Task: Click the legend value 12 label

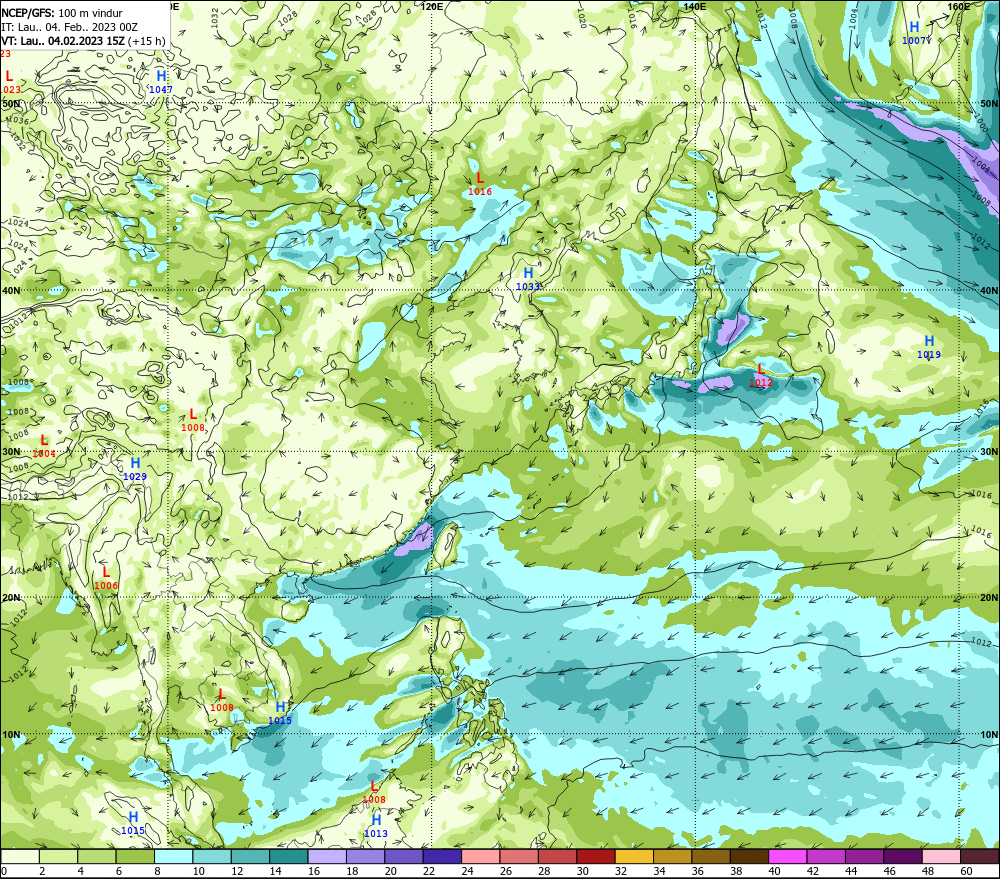Action: (x=237, y=871)
